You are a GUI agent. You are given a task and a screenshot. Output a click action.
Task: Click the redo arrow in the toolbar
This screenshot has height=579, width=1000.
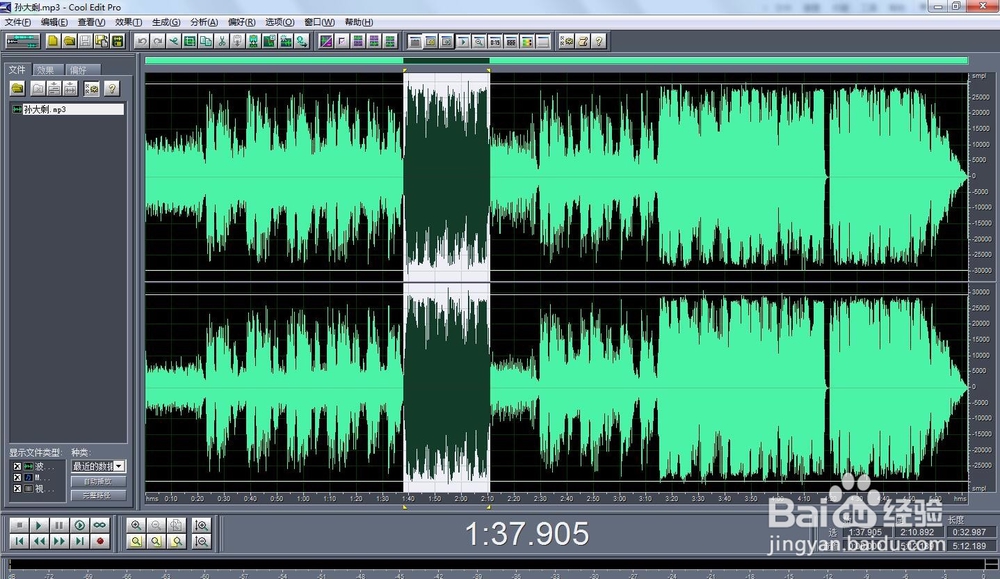click(x=158, y=41)
